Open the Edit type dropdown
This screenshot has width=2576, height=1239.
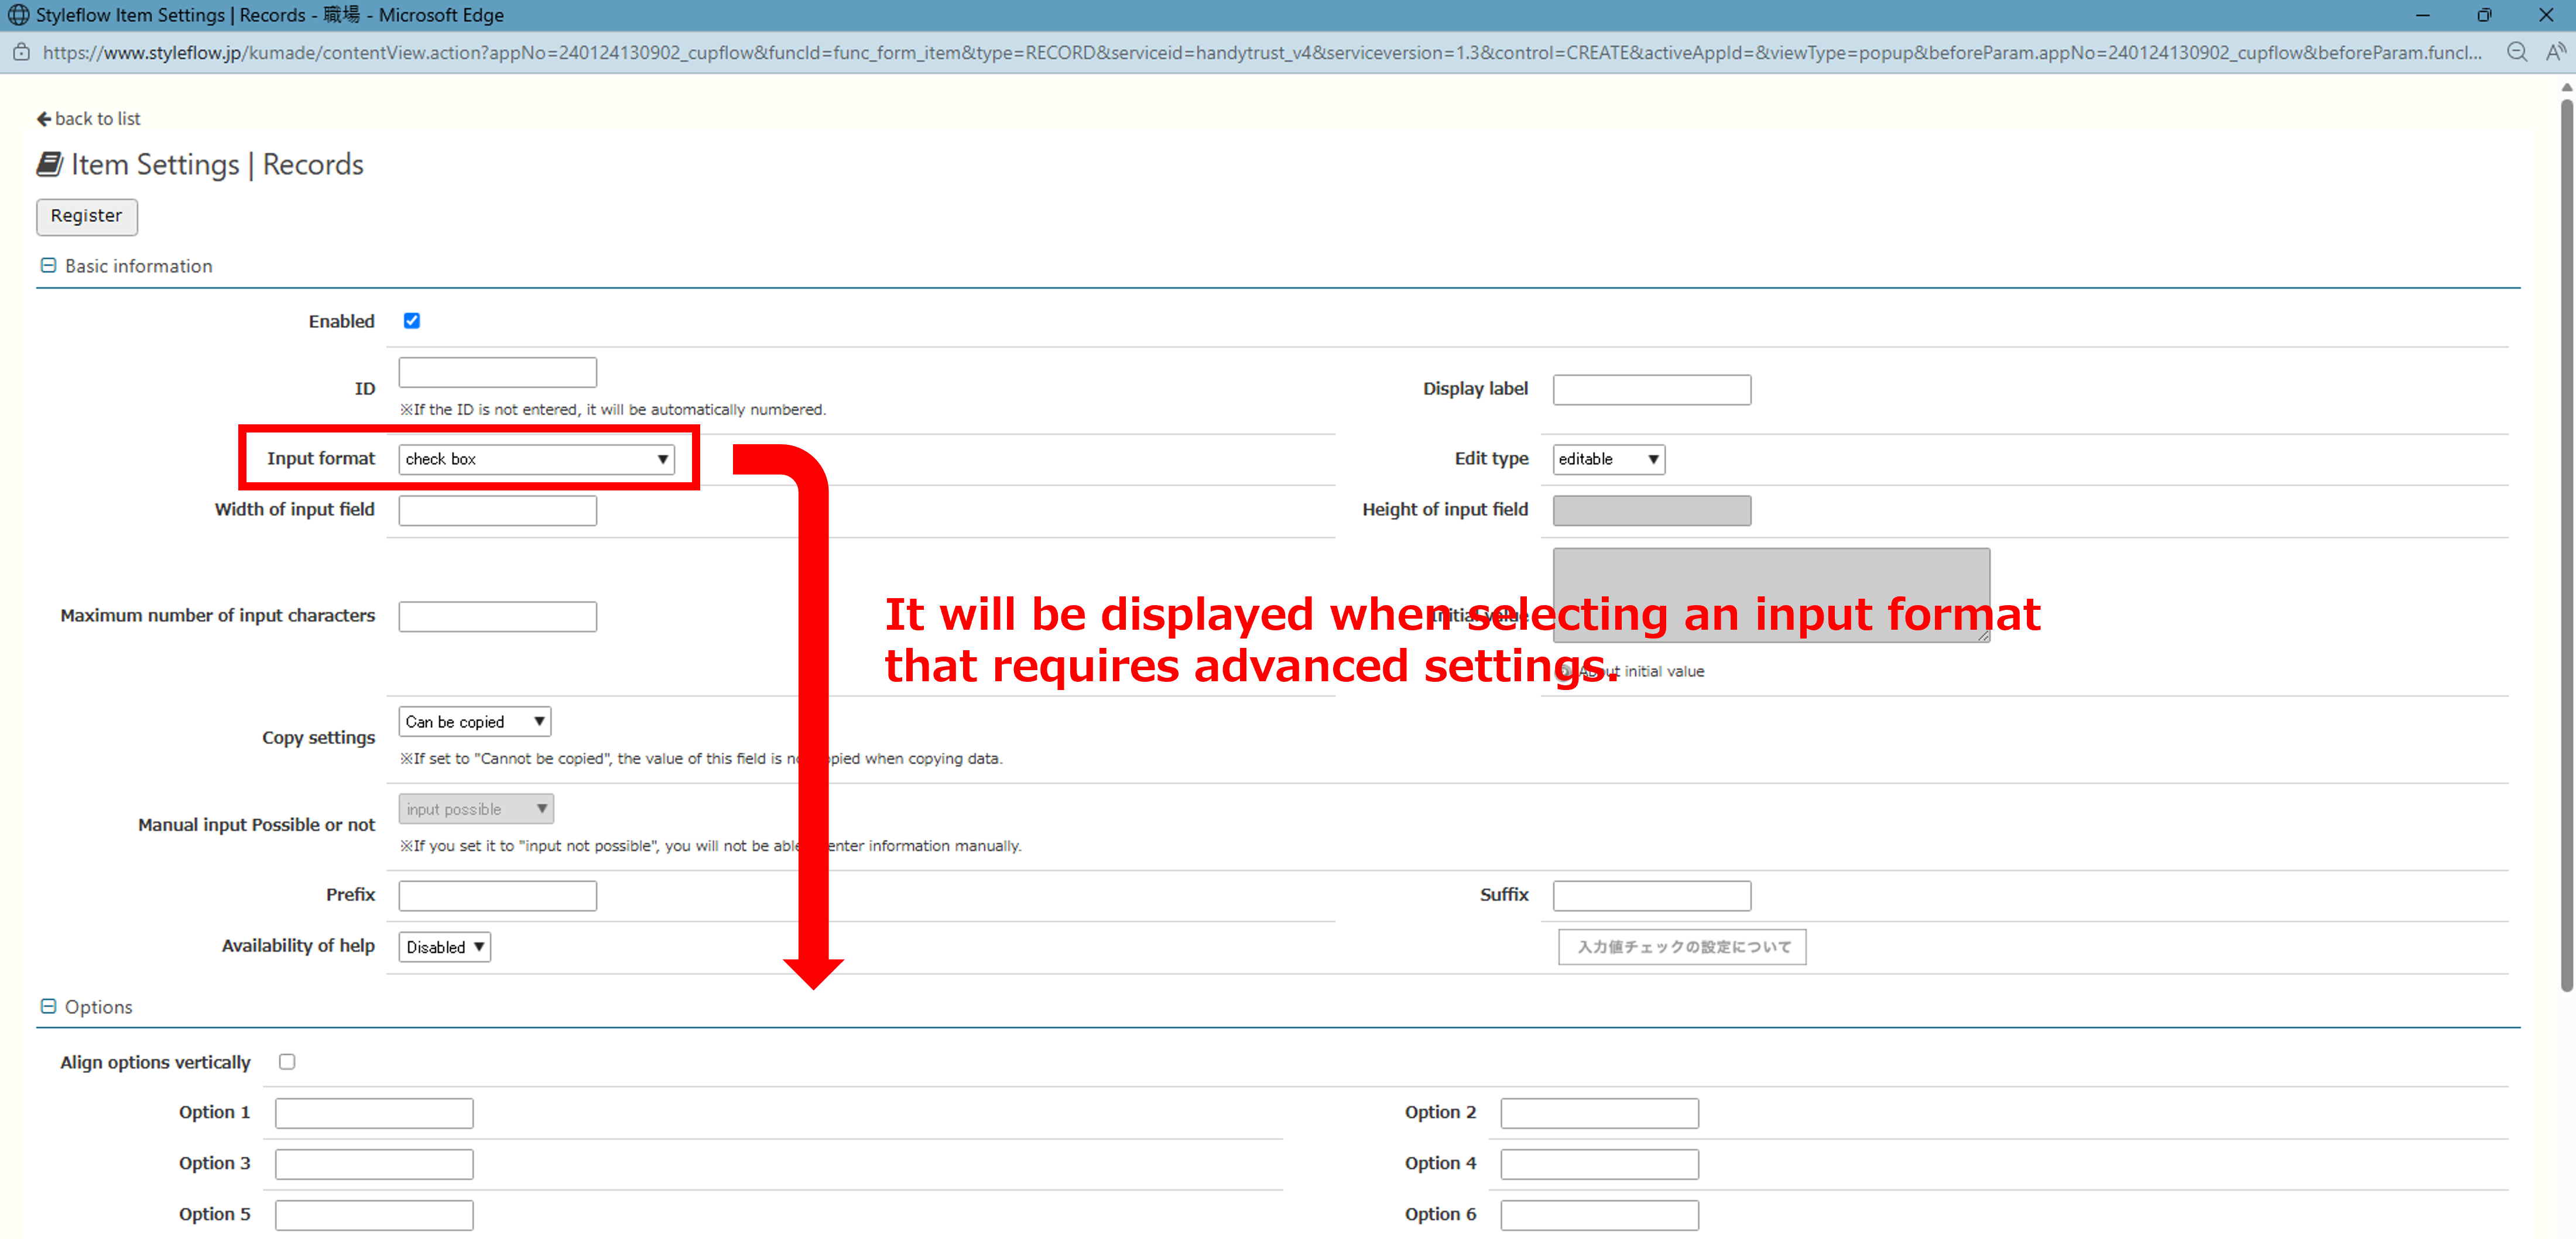[x=1608, y=459]
